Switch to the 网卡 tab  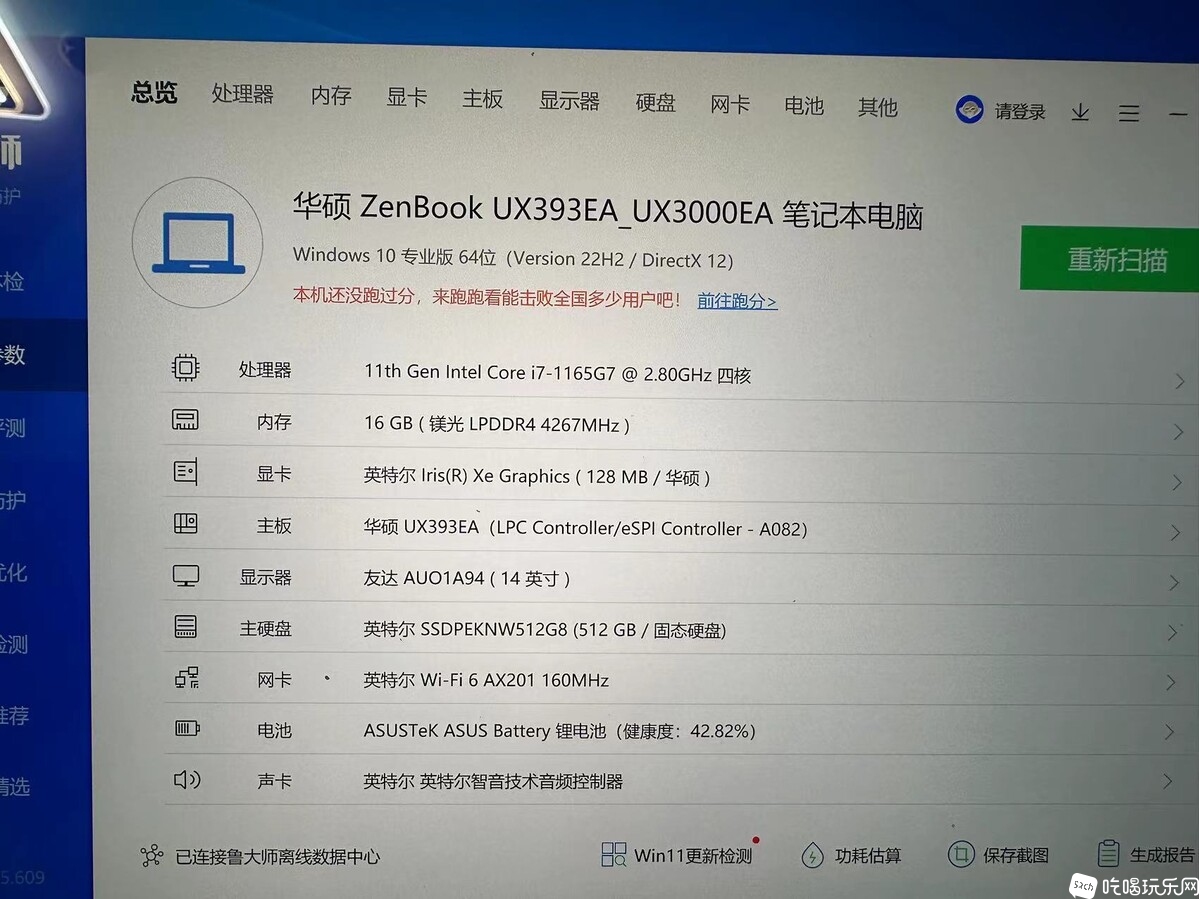[729, 104]
